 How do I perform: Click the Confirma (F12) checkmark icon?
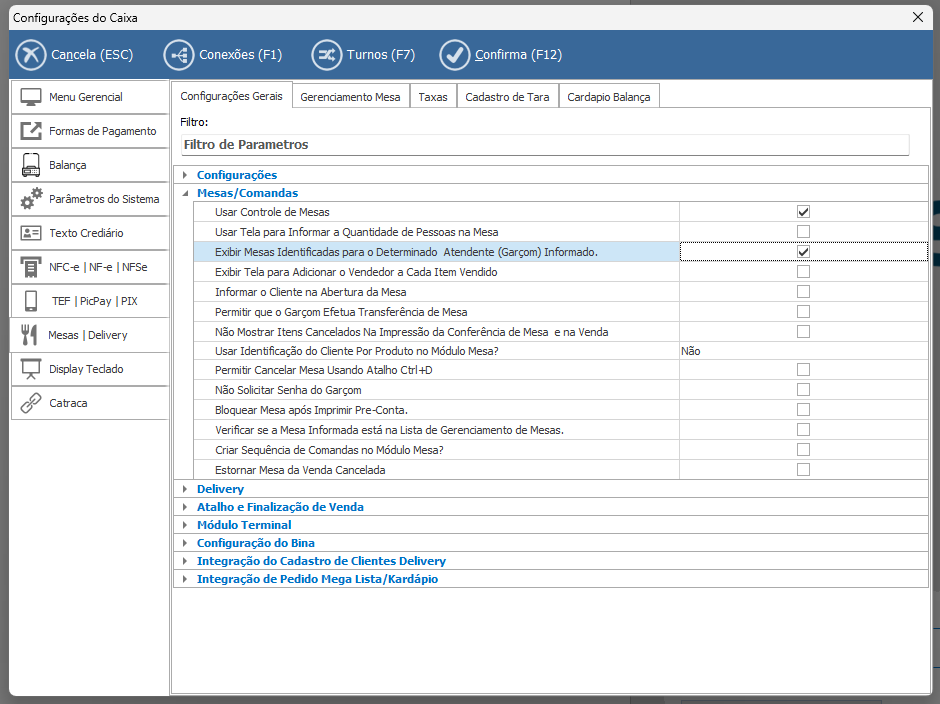pos(455,55)
